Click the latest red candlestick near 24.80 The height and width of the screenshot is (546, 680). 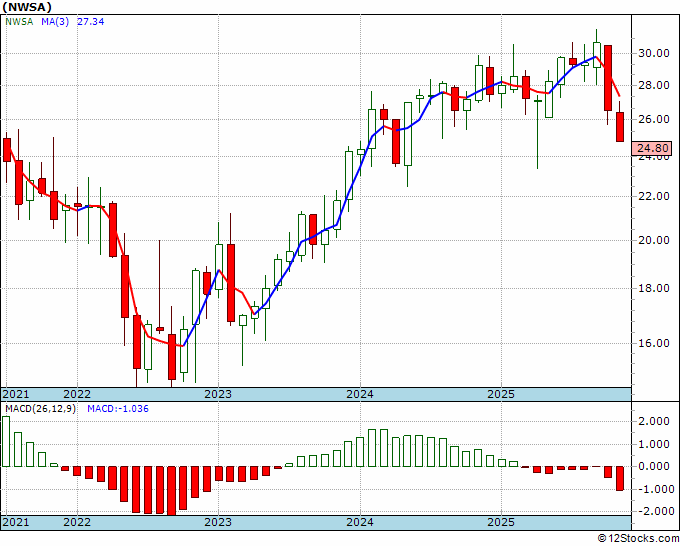click(620, 127)
